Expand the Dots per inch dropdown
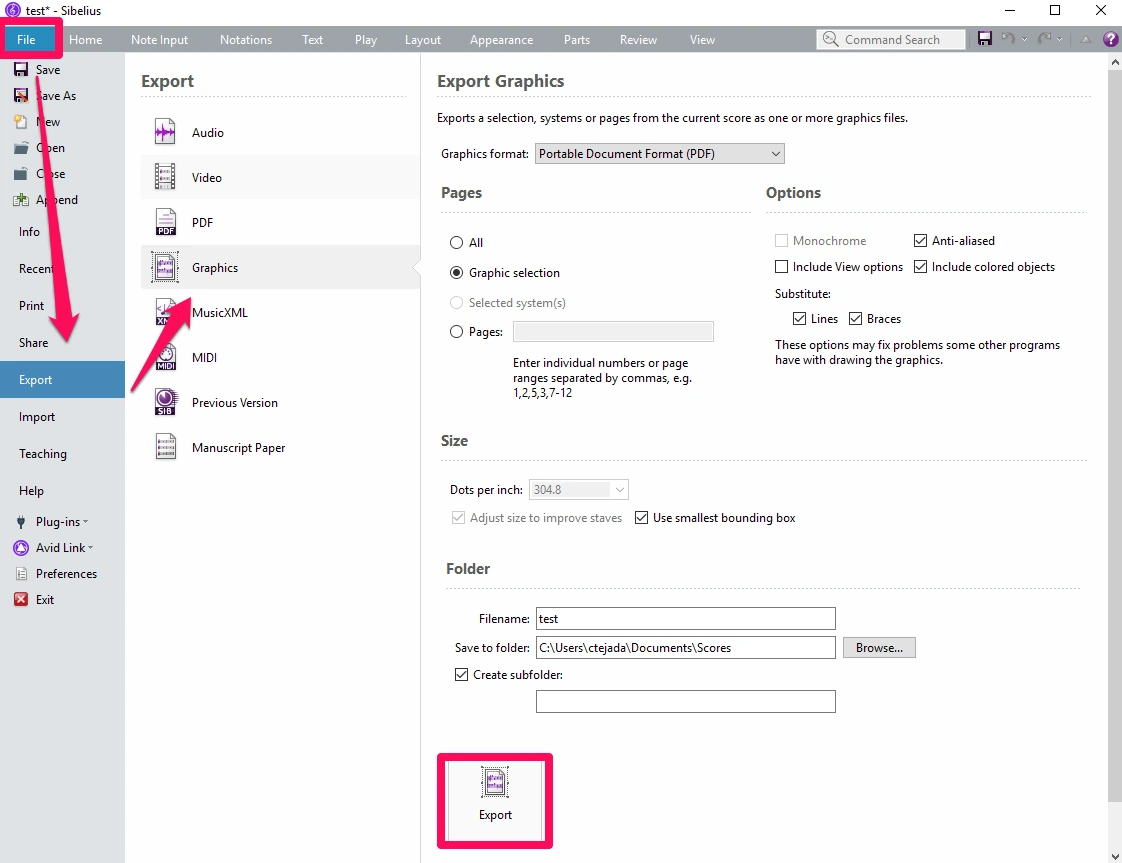Screen dimensions: 1122x863 622,489
